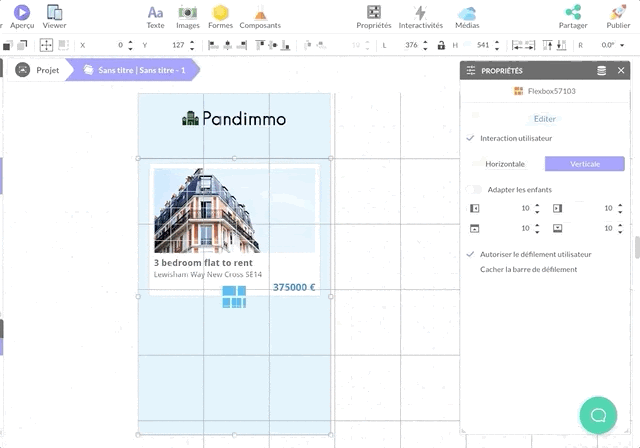Viewport: 640px width, 448px height.
Task: Expand the rotation angle dropdown
Action: (622, 45)
